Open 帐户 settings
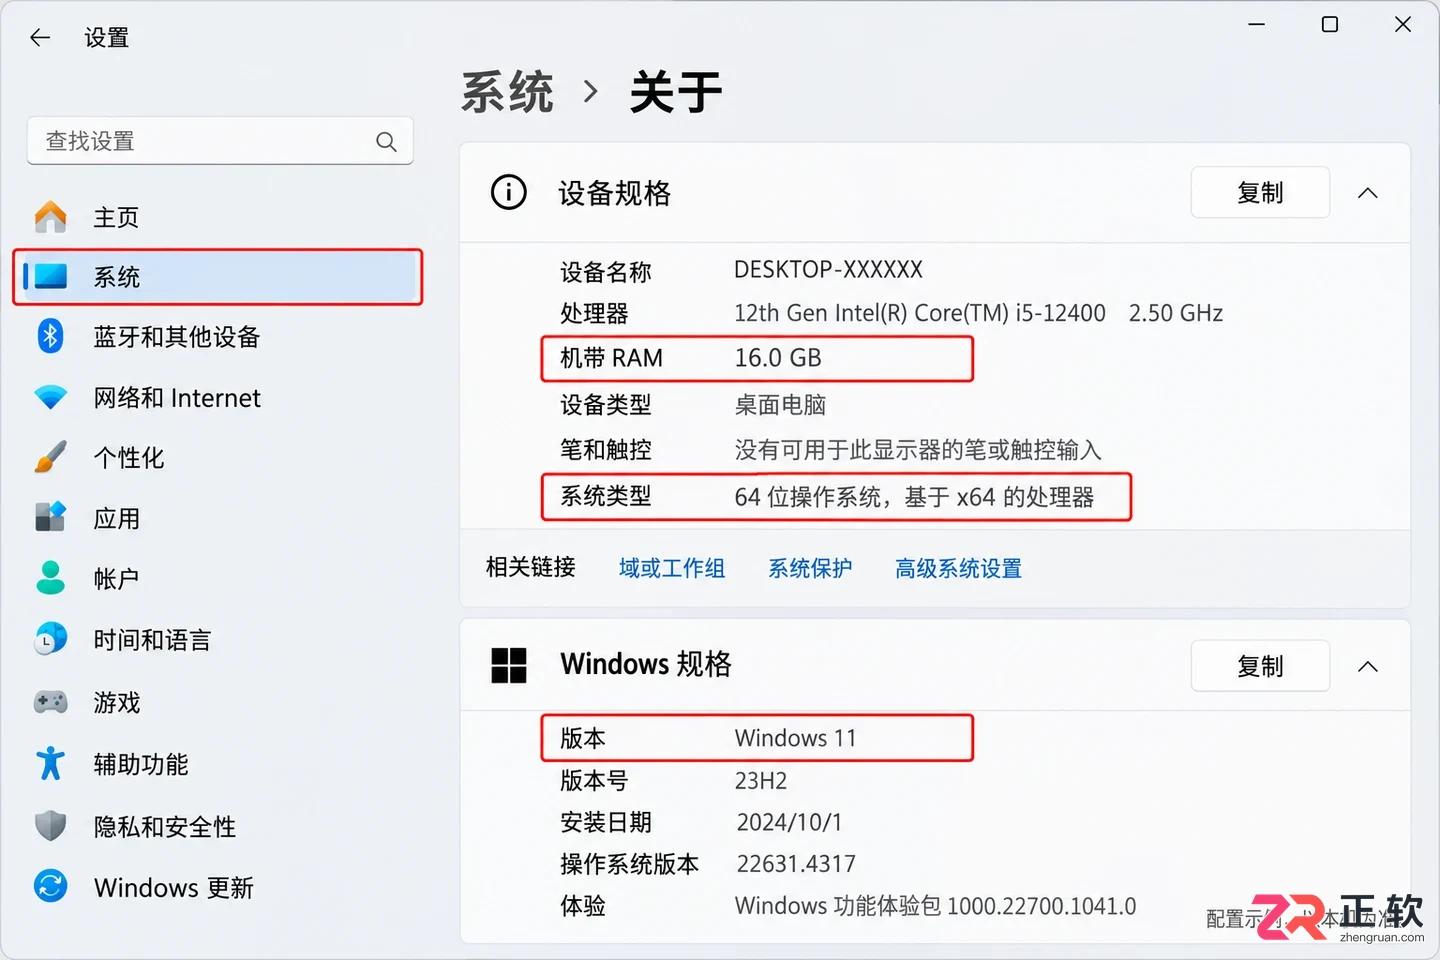Screen dimensions: 1440x960 click(218, 579)
